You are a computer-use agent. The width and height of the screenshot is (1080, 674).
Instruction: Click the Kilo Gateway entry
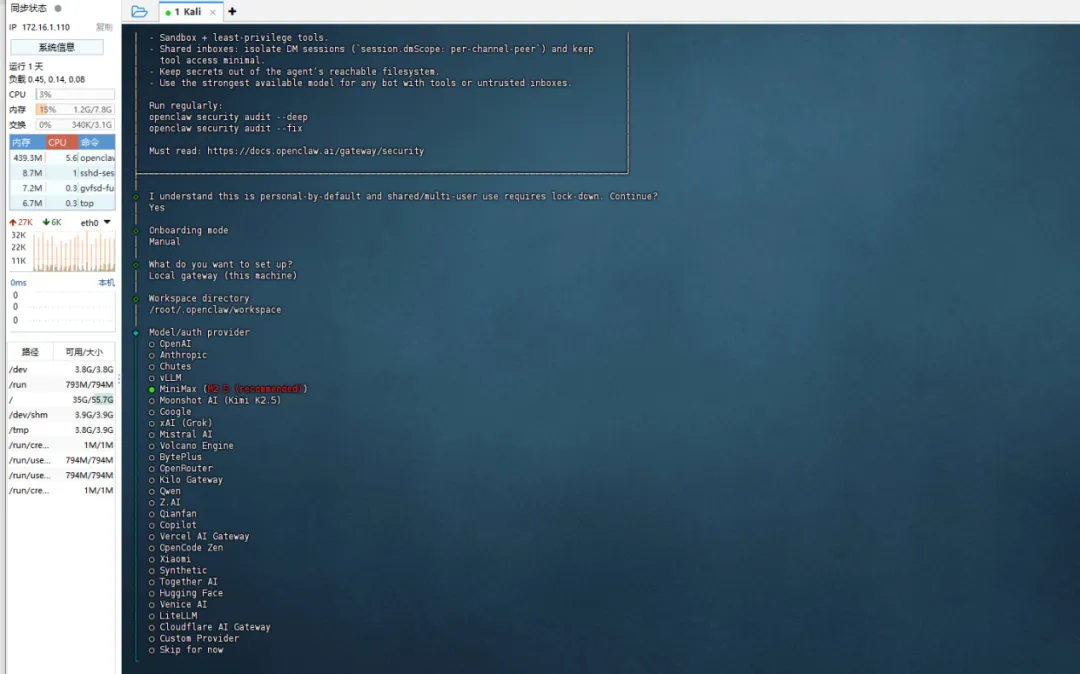[x=186, y=479]
